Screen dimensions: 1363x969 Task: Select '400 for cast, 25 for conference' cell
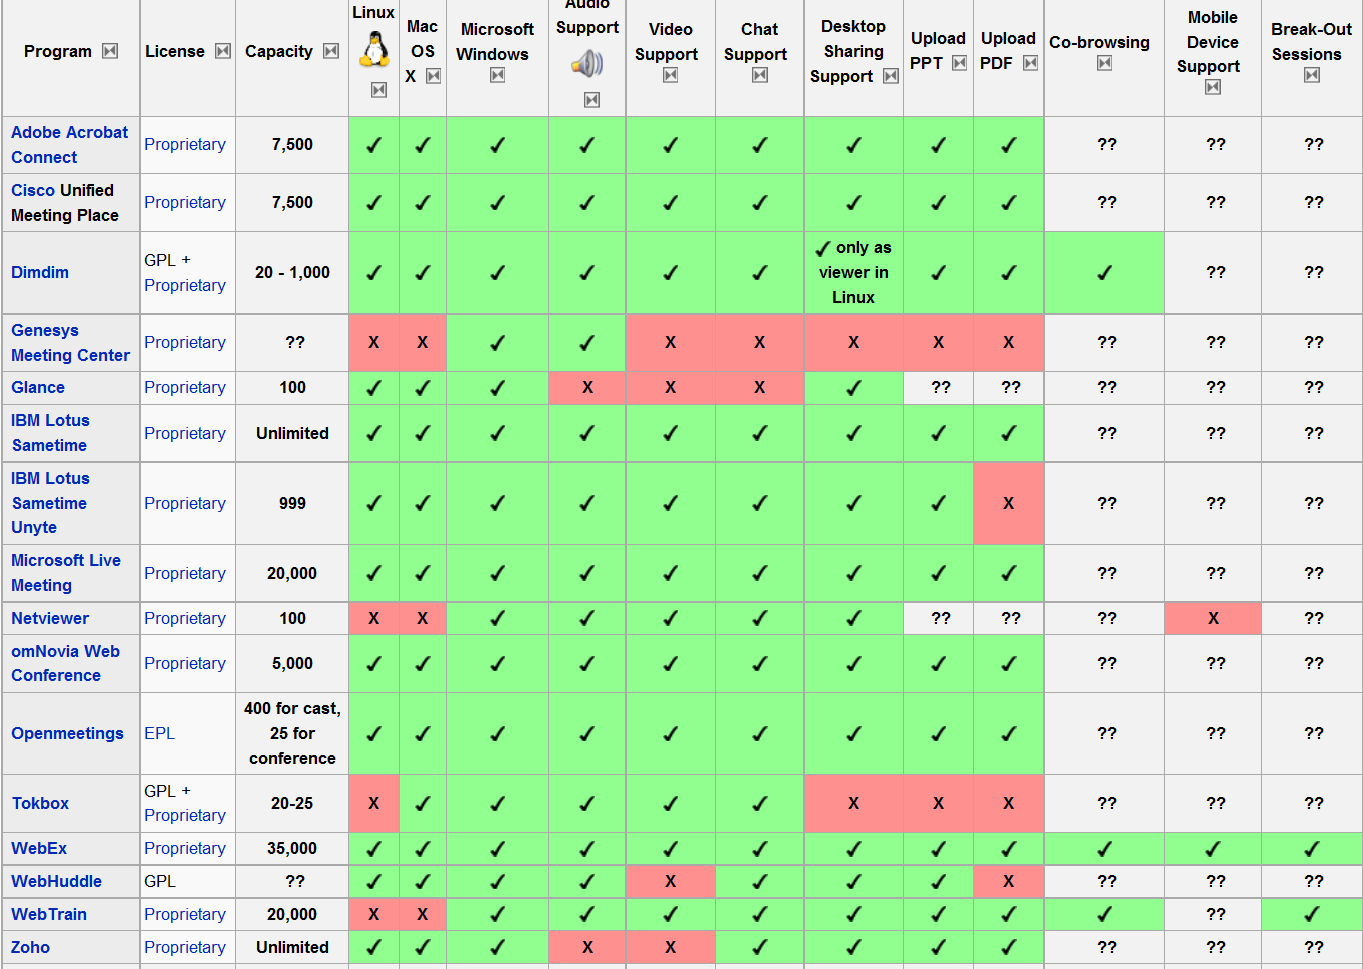(292, 733)
